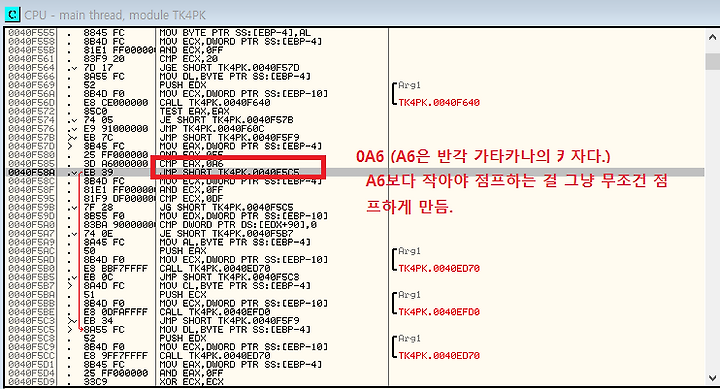720x389 pixels.
Task: Select the TK4PK.0040EFD0 comment
Action: tap(439, 312)
